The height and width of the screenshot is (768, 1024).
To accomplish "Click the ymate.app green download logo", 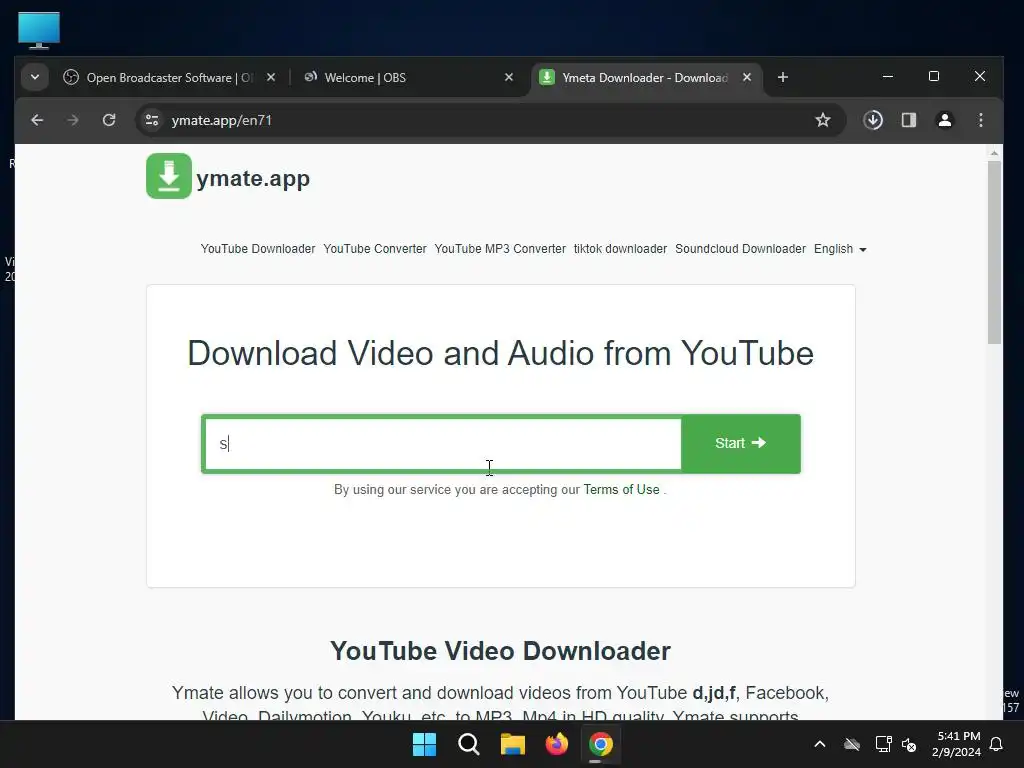I will coord(168,176).
